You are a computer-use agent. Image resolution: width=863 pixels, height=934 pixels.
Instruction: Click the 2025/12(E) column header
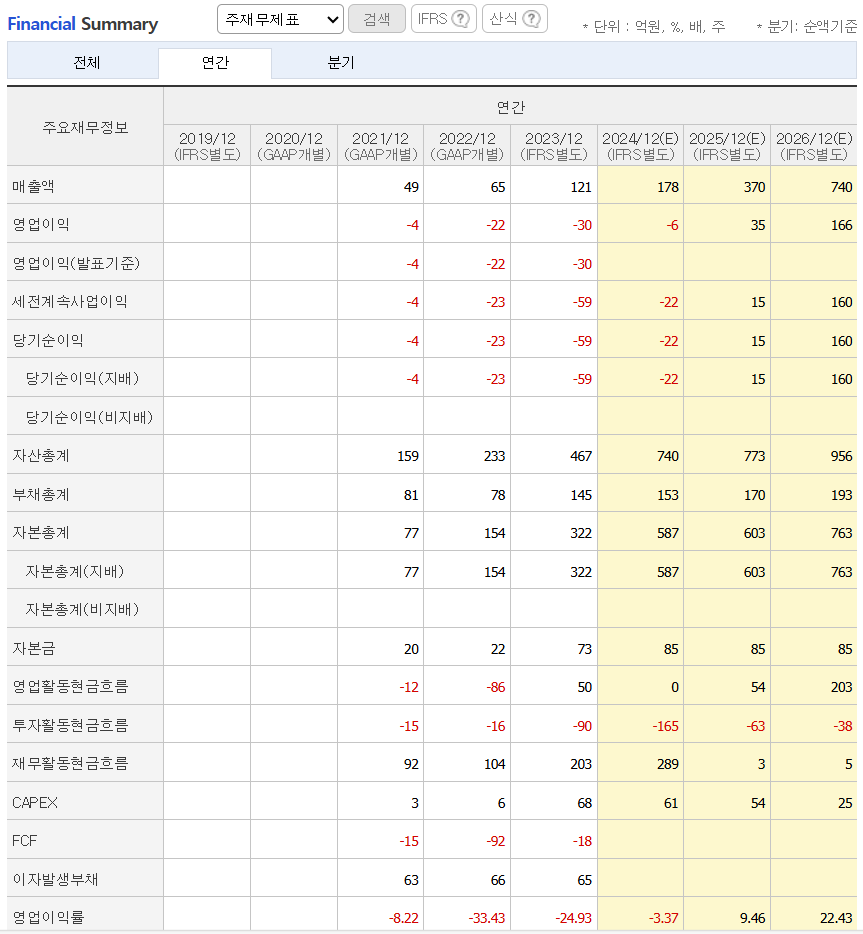727,146
